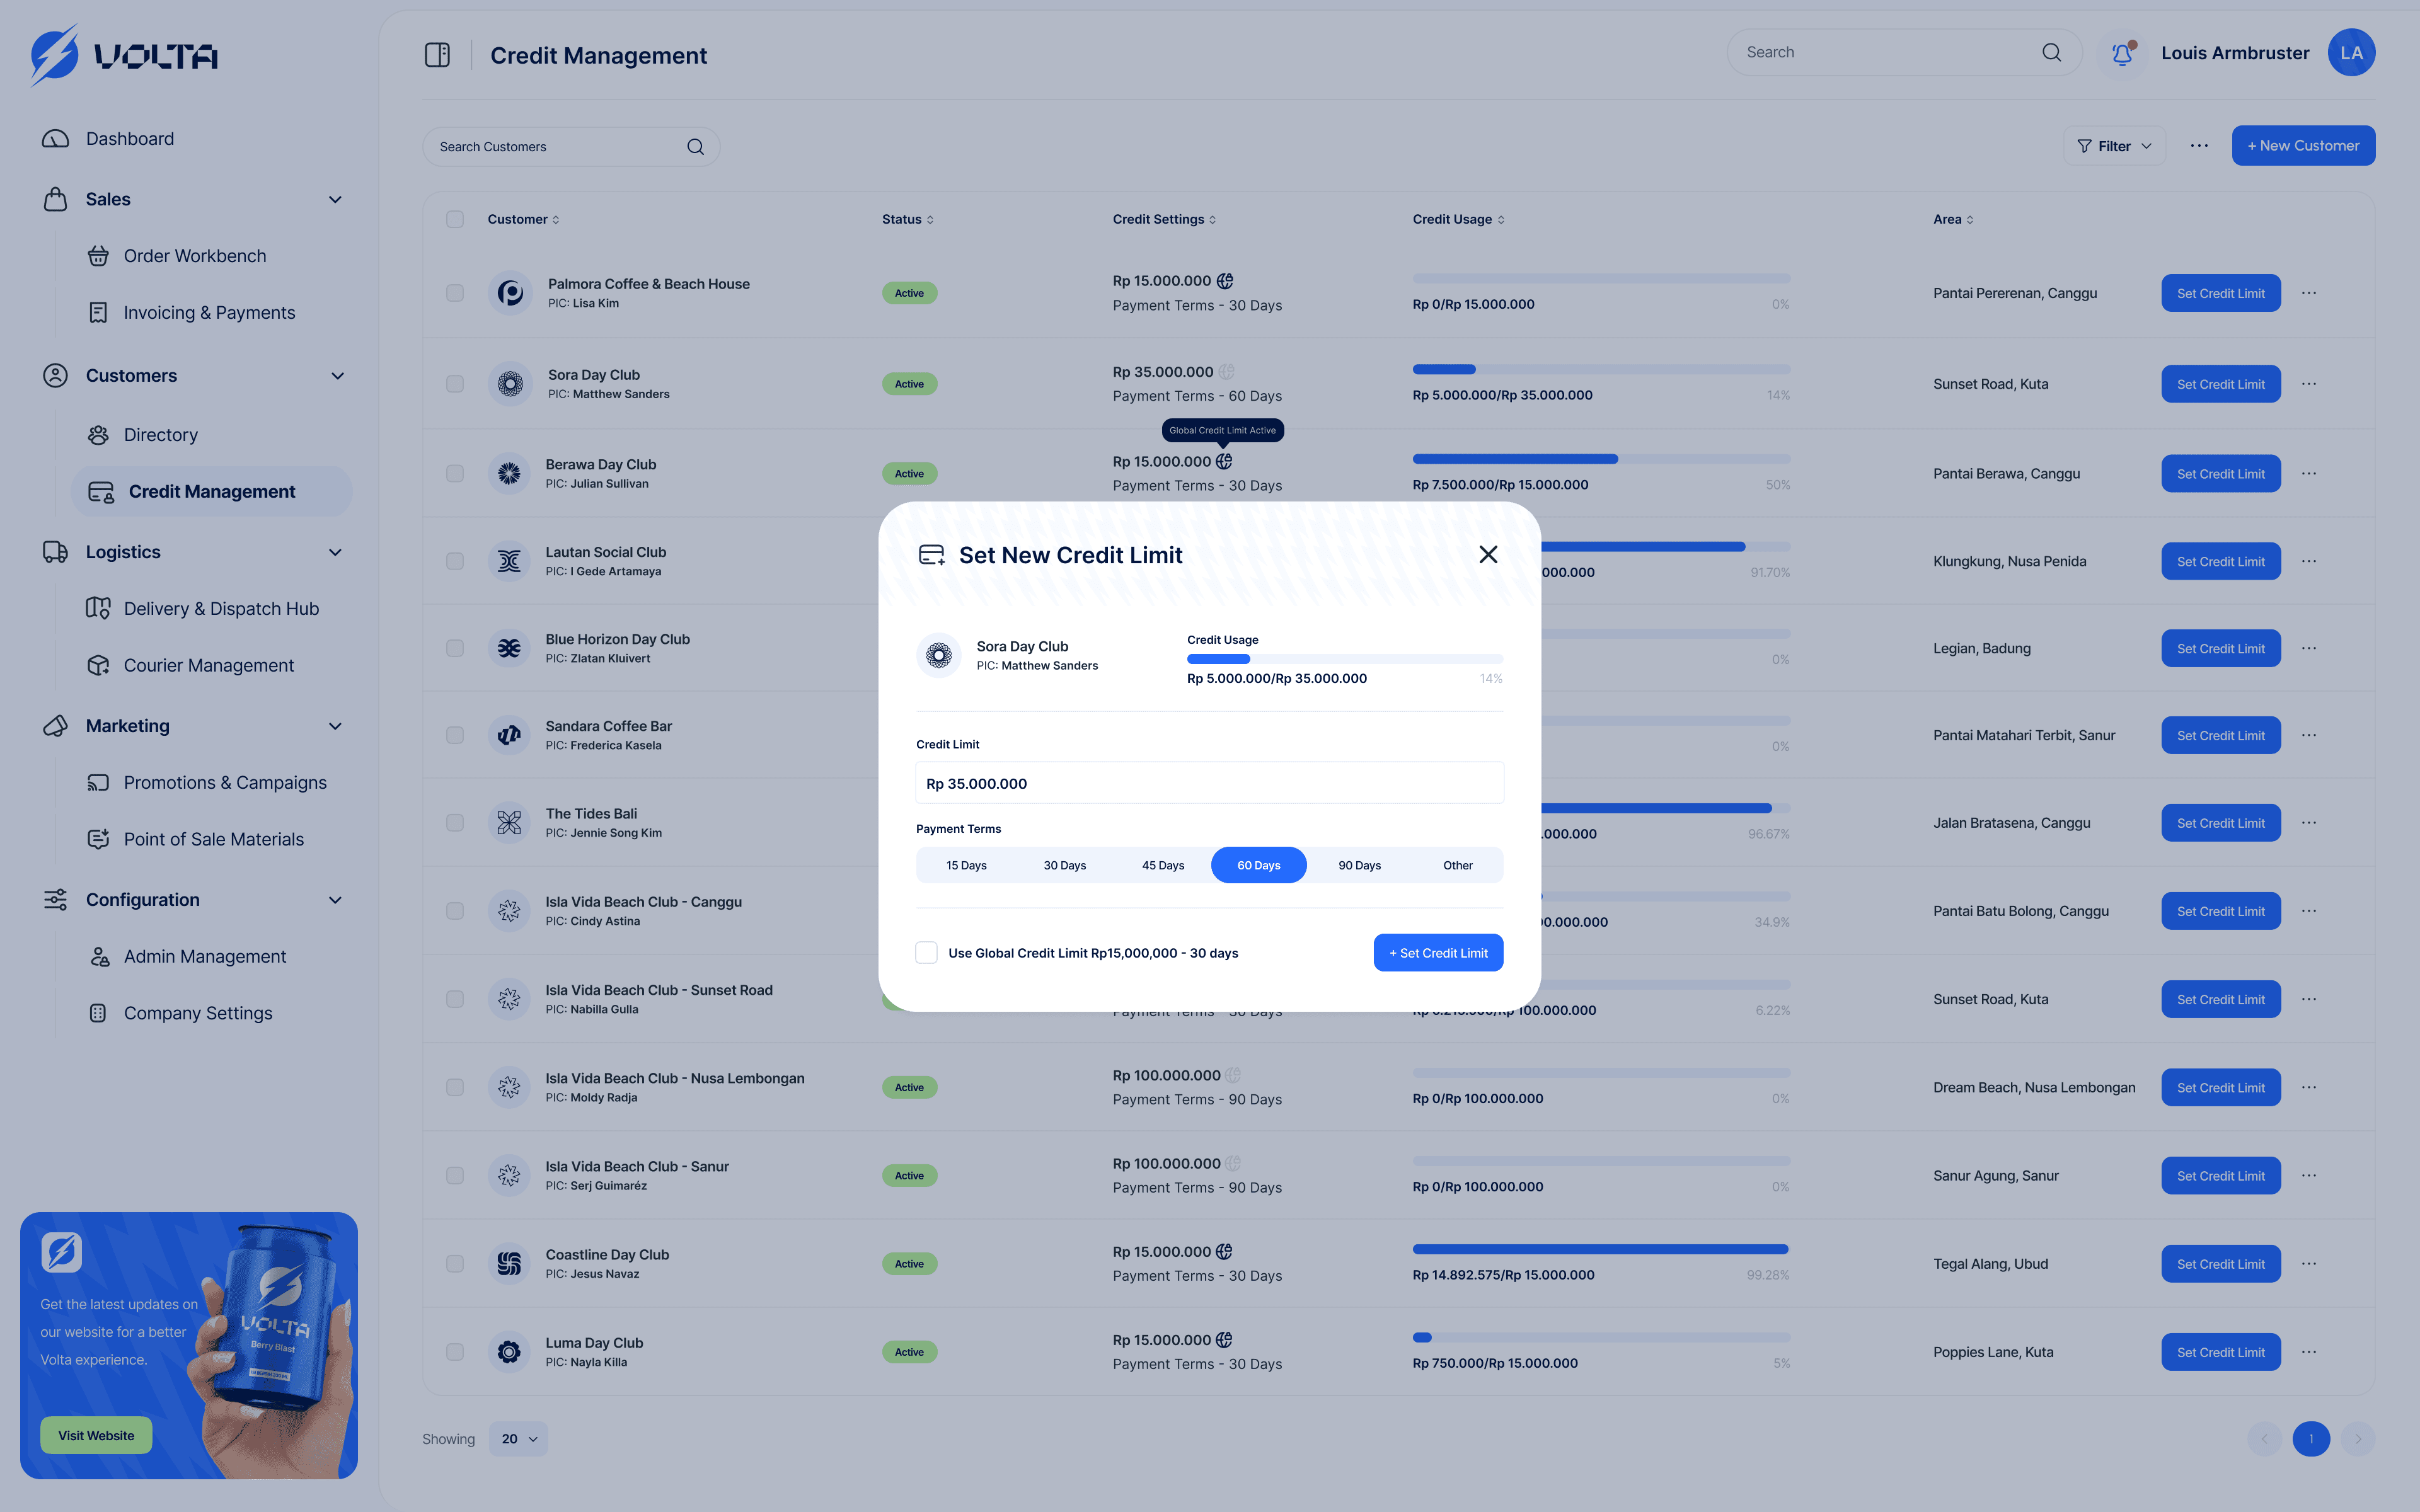Click the Coastline Day Club avatar icon
The width and height of the screenshot is (2420, 1512).
pyautogui.click(x=509, y=1264)
